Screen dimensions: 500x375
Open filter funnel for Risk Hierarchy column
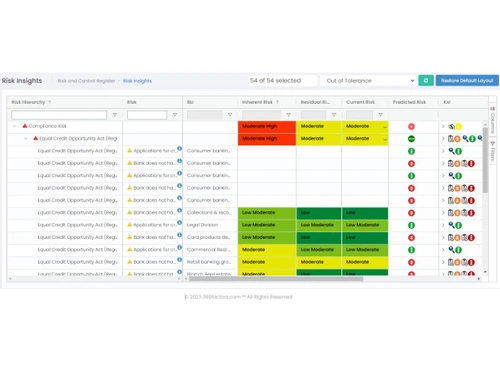click(115, 115)
